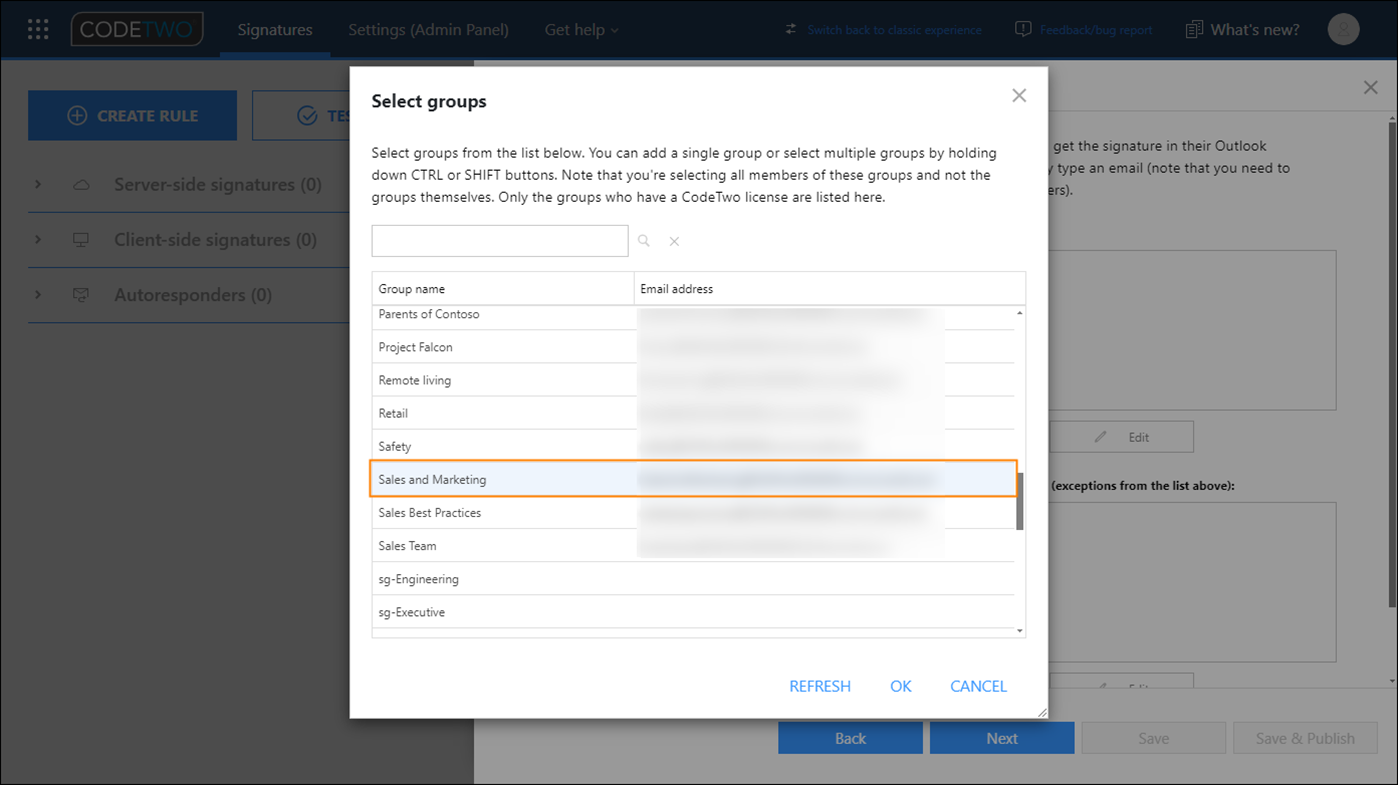Expand the Autoresponders section
This screenshot has height=785, width=1398.
click(38, 294)
